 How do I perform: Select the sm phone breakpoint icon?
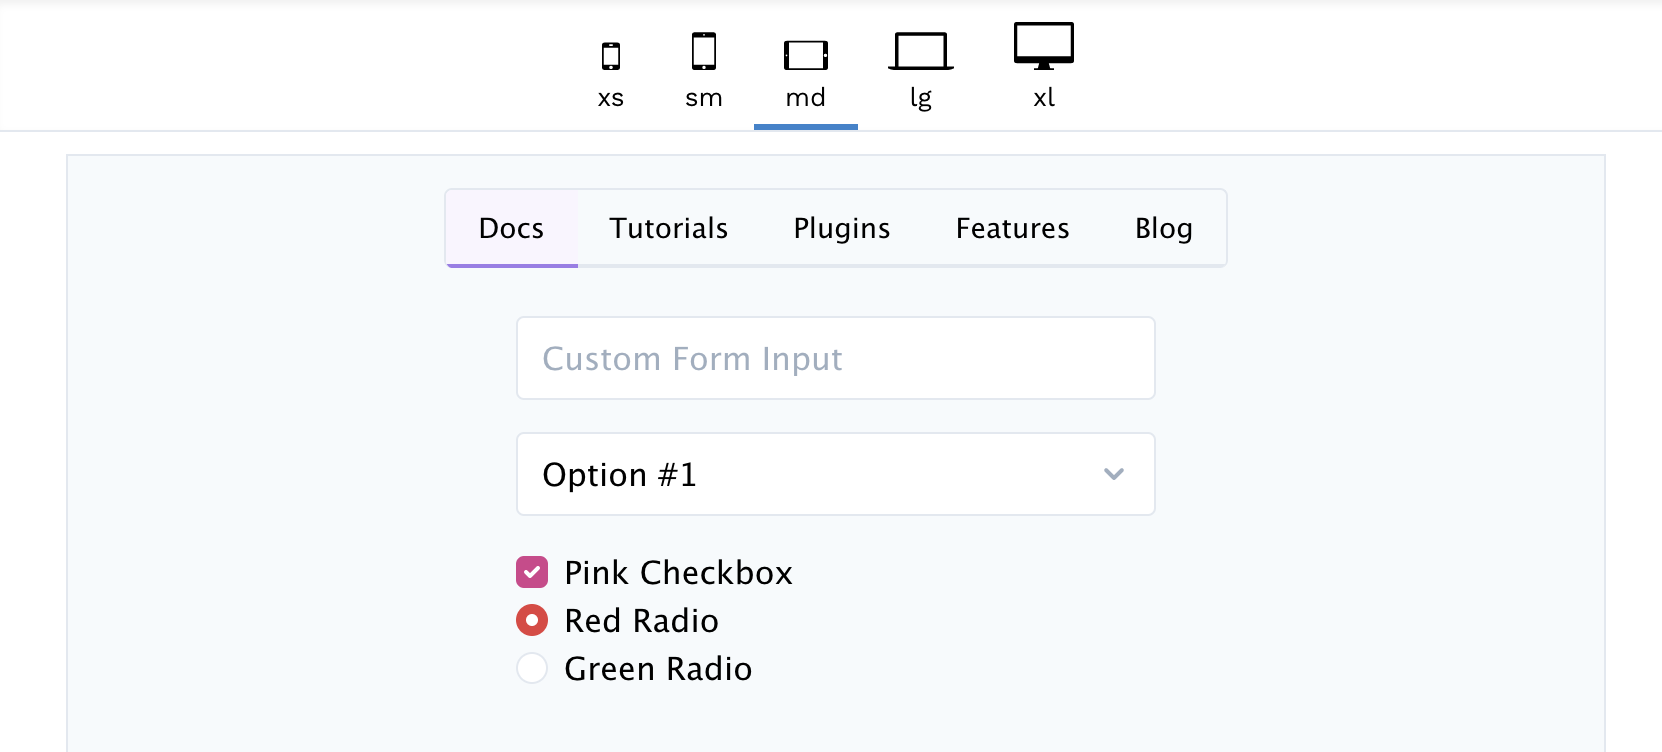click(704, 51)
